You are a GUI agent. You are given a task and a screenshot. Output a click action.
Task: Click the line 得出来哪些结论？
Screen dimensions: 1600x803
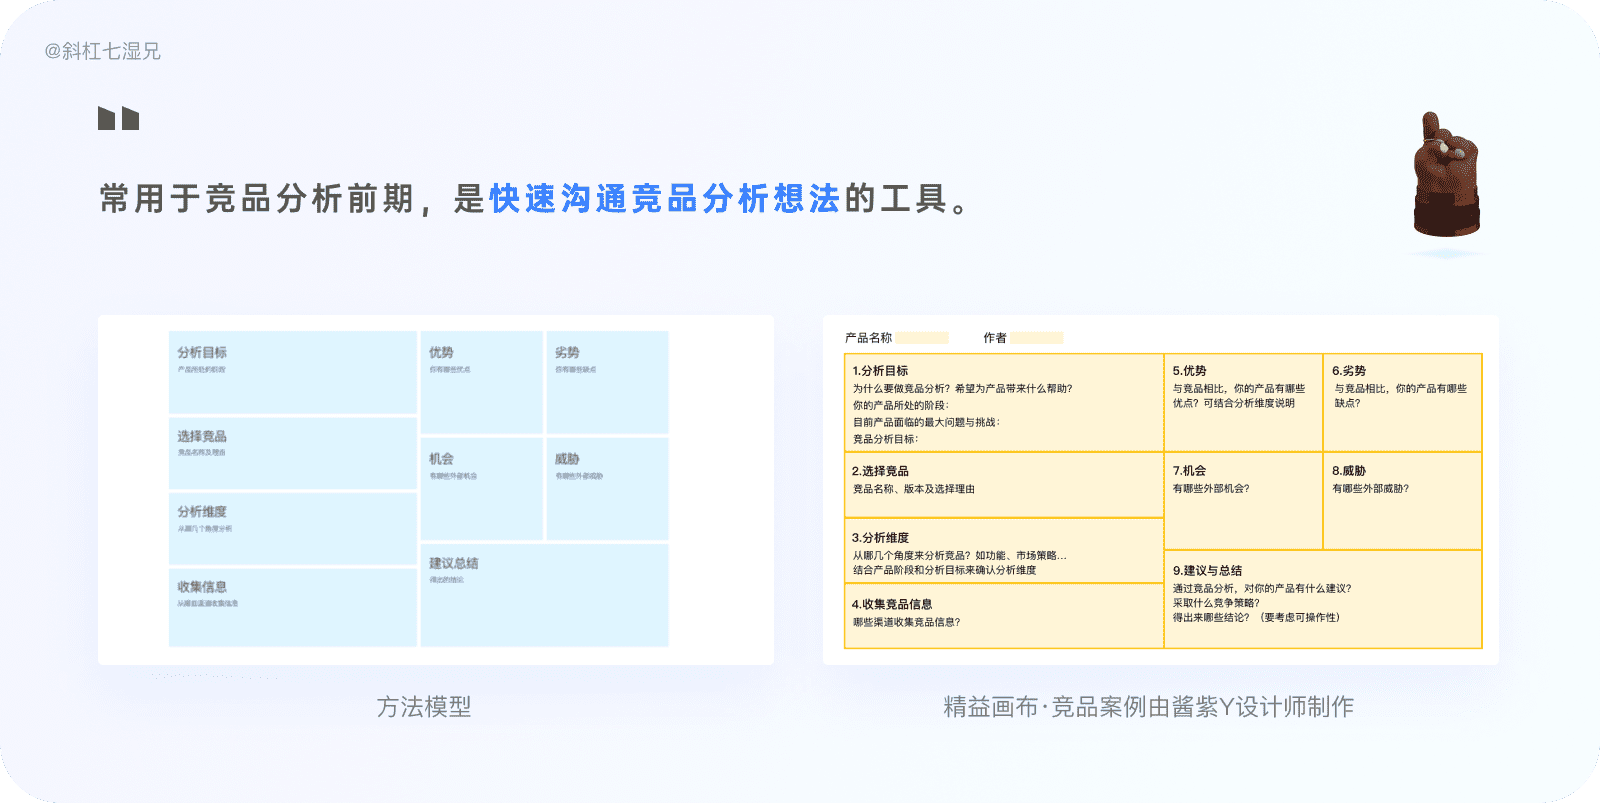(1211, 618)
